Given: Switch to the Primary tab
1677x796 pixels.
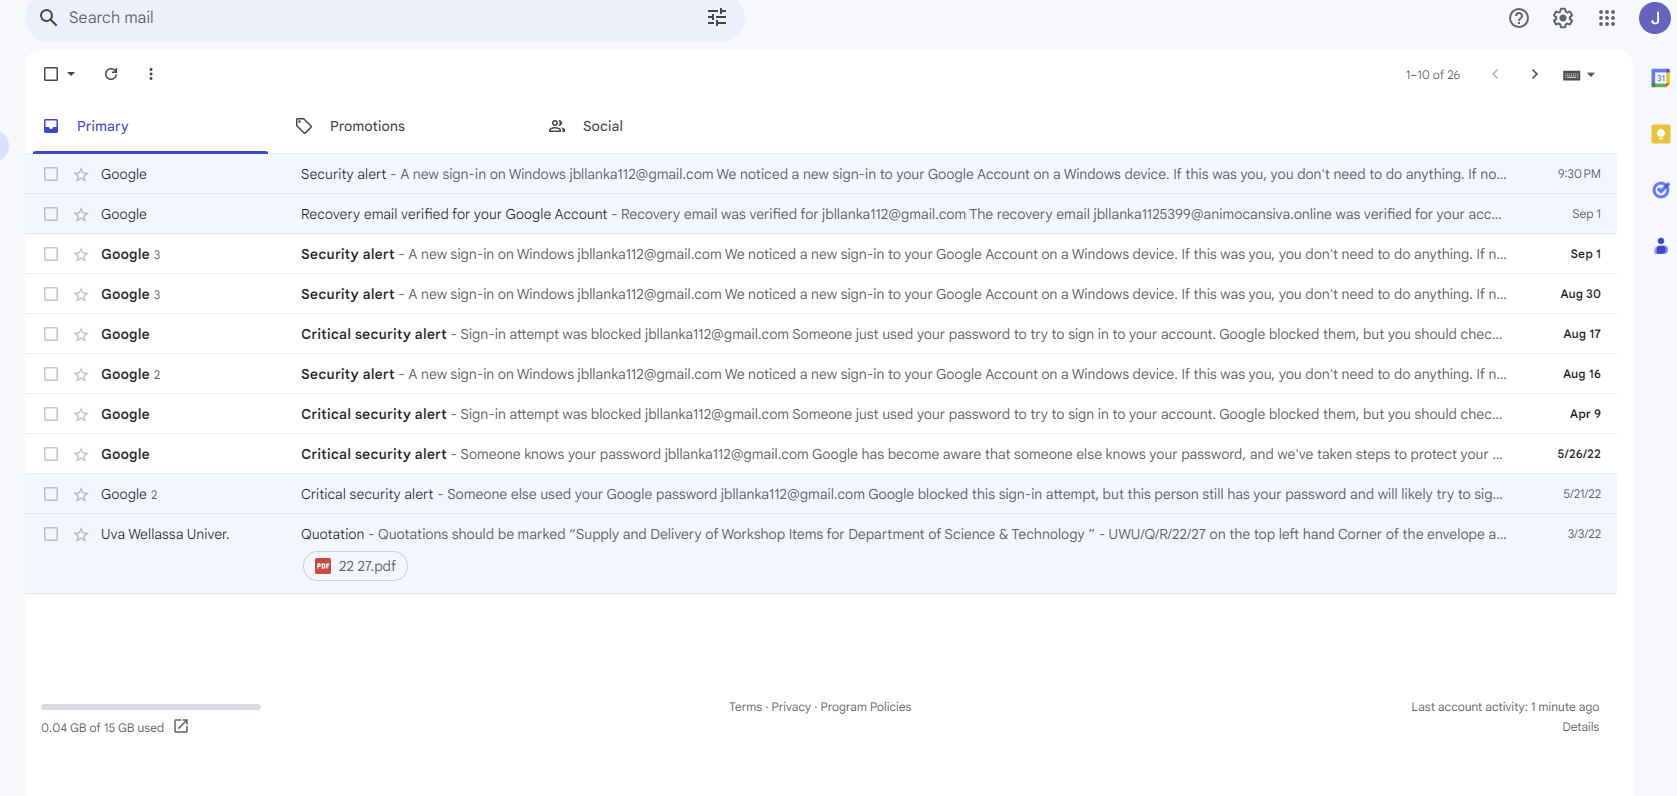Looking at the screenshot, I should pyautogui.click(x=150, y=126).
